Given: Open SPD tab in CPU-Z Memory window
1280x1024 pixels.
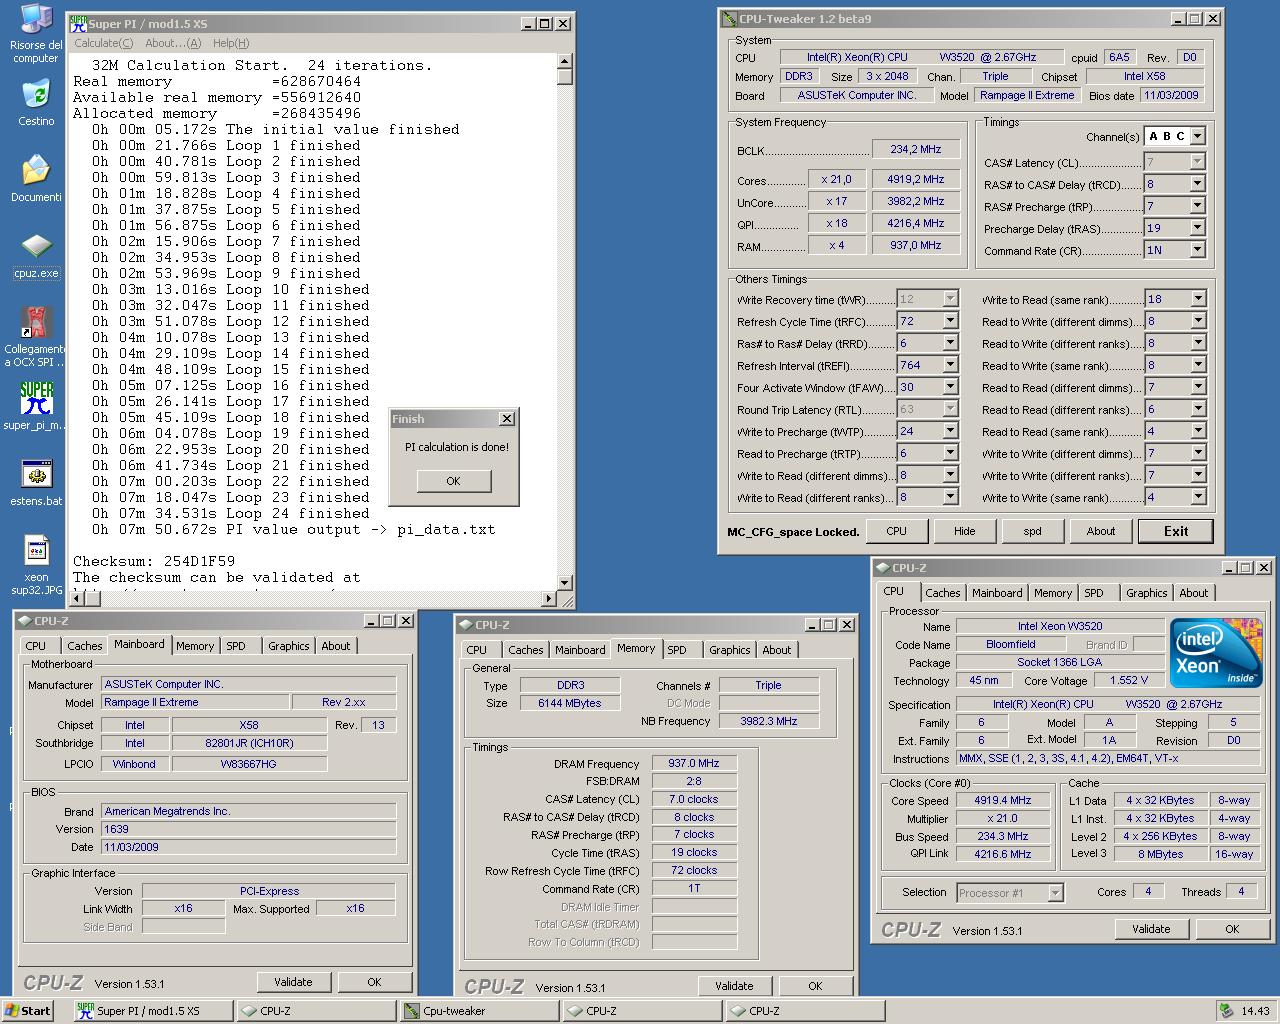Looking at the screenshot, I should (x=677, y=650).
